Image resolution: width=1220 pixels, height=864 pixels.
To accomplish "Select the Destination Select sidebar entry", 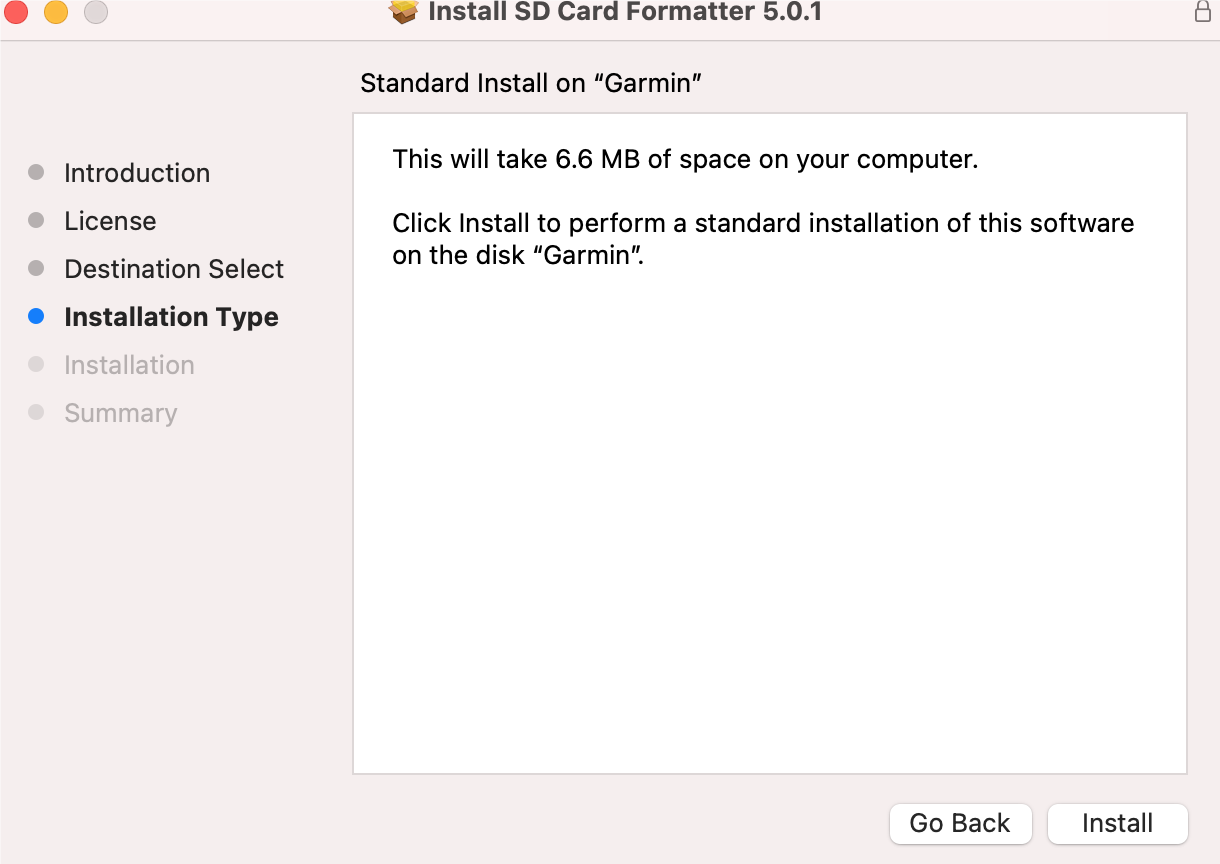I will [173, 268].
